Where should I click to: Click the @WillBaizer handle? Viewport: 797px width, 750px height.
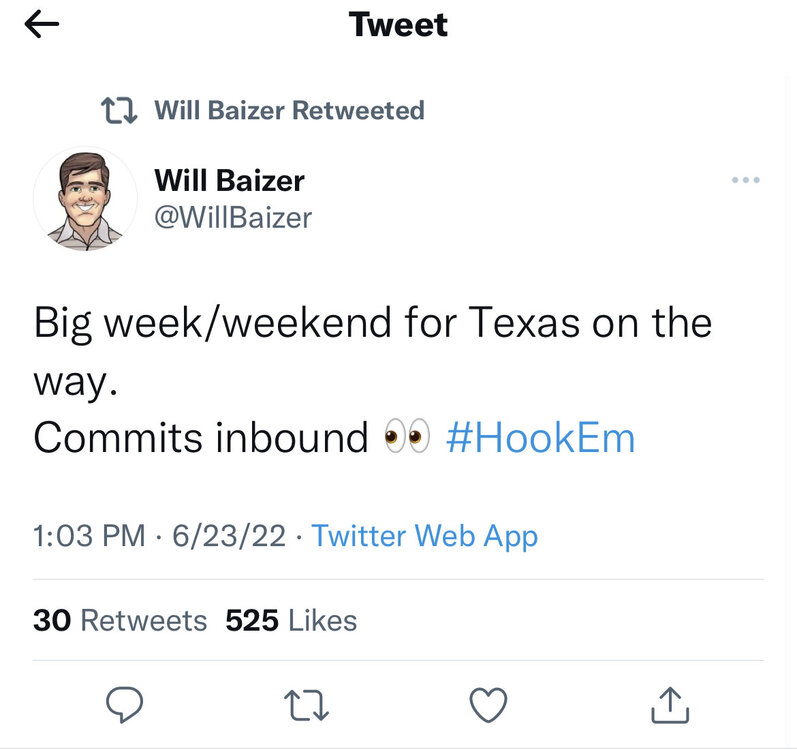233,217
